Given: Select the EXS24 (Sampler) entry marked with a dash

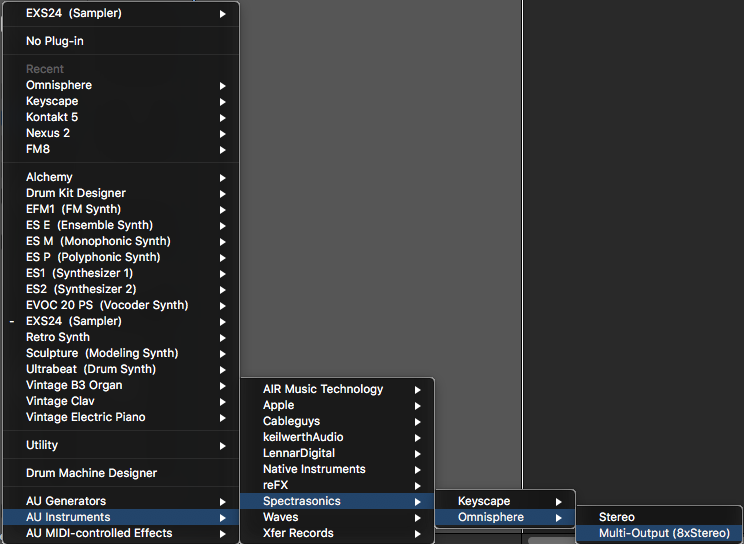Looking at the screenshot, I should point(121,321).
